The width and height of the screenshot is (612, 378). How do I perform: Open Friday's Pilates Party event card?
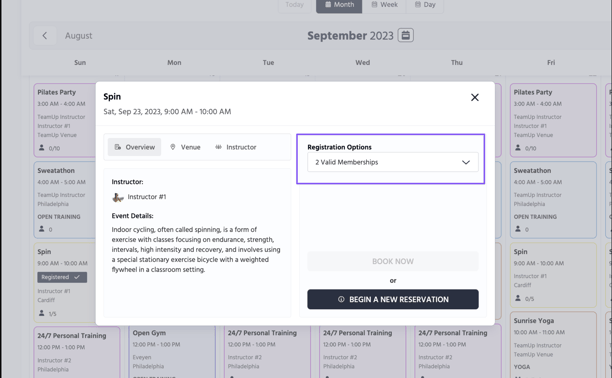pyautogui.click(x=553, y=120)
